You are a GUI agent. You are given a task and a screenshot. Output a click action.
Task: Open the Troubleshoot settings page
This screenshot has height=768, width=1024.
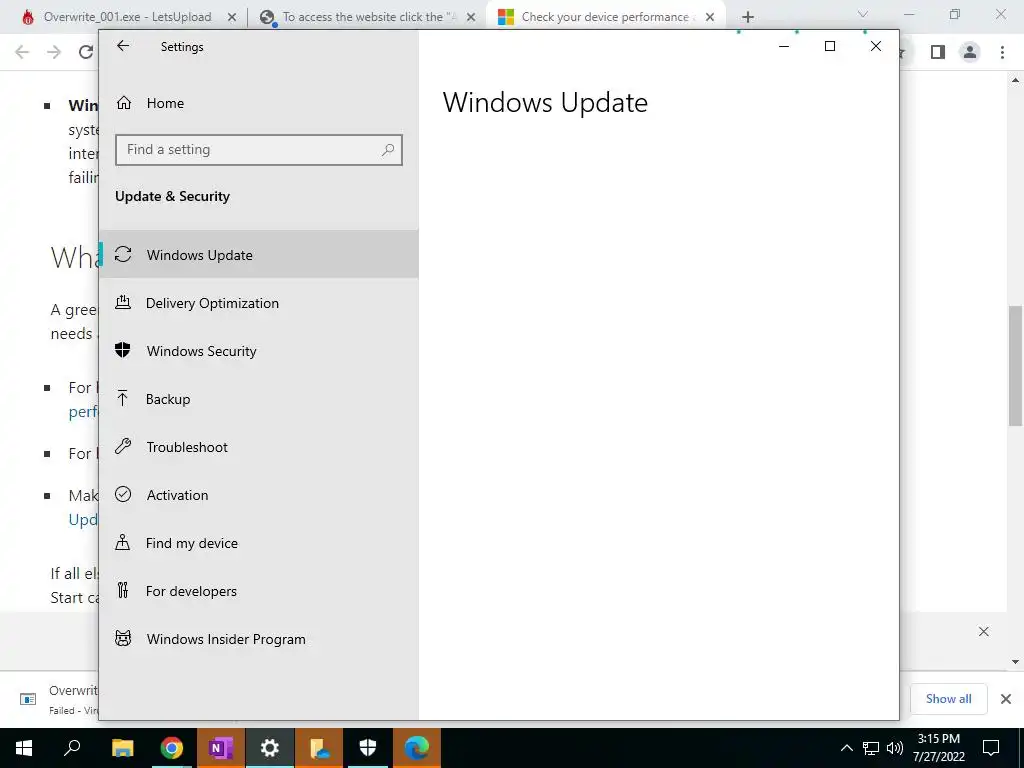[x=259, y=447]
